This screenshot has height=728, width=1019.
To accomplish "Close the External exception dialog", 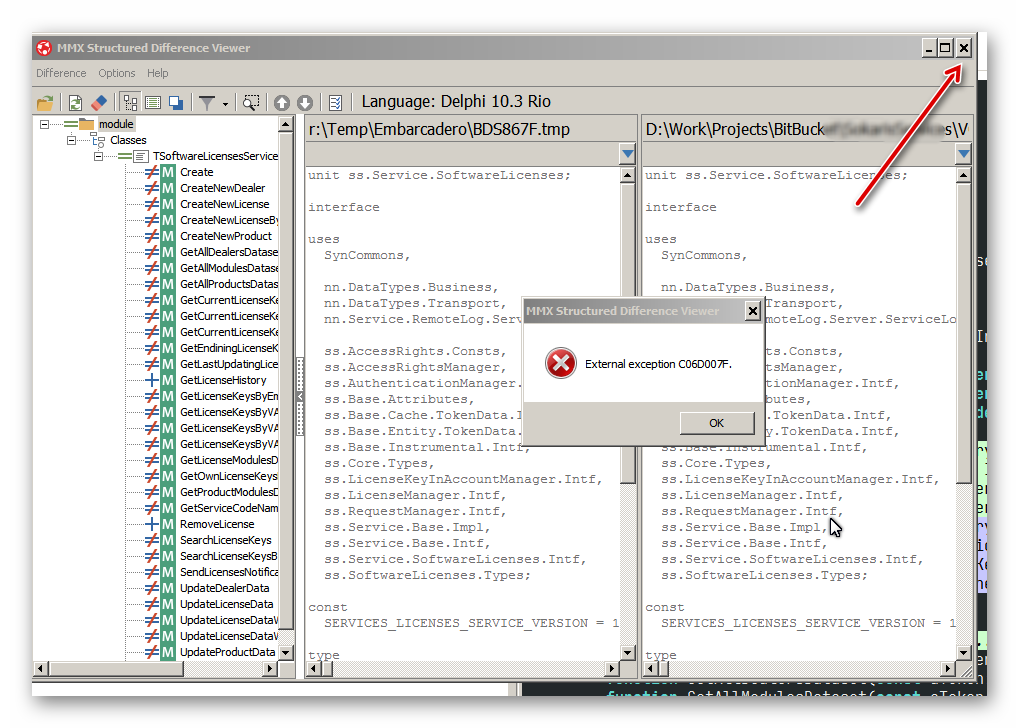I will tap(753, 311).
